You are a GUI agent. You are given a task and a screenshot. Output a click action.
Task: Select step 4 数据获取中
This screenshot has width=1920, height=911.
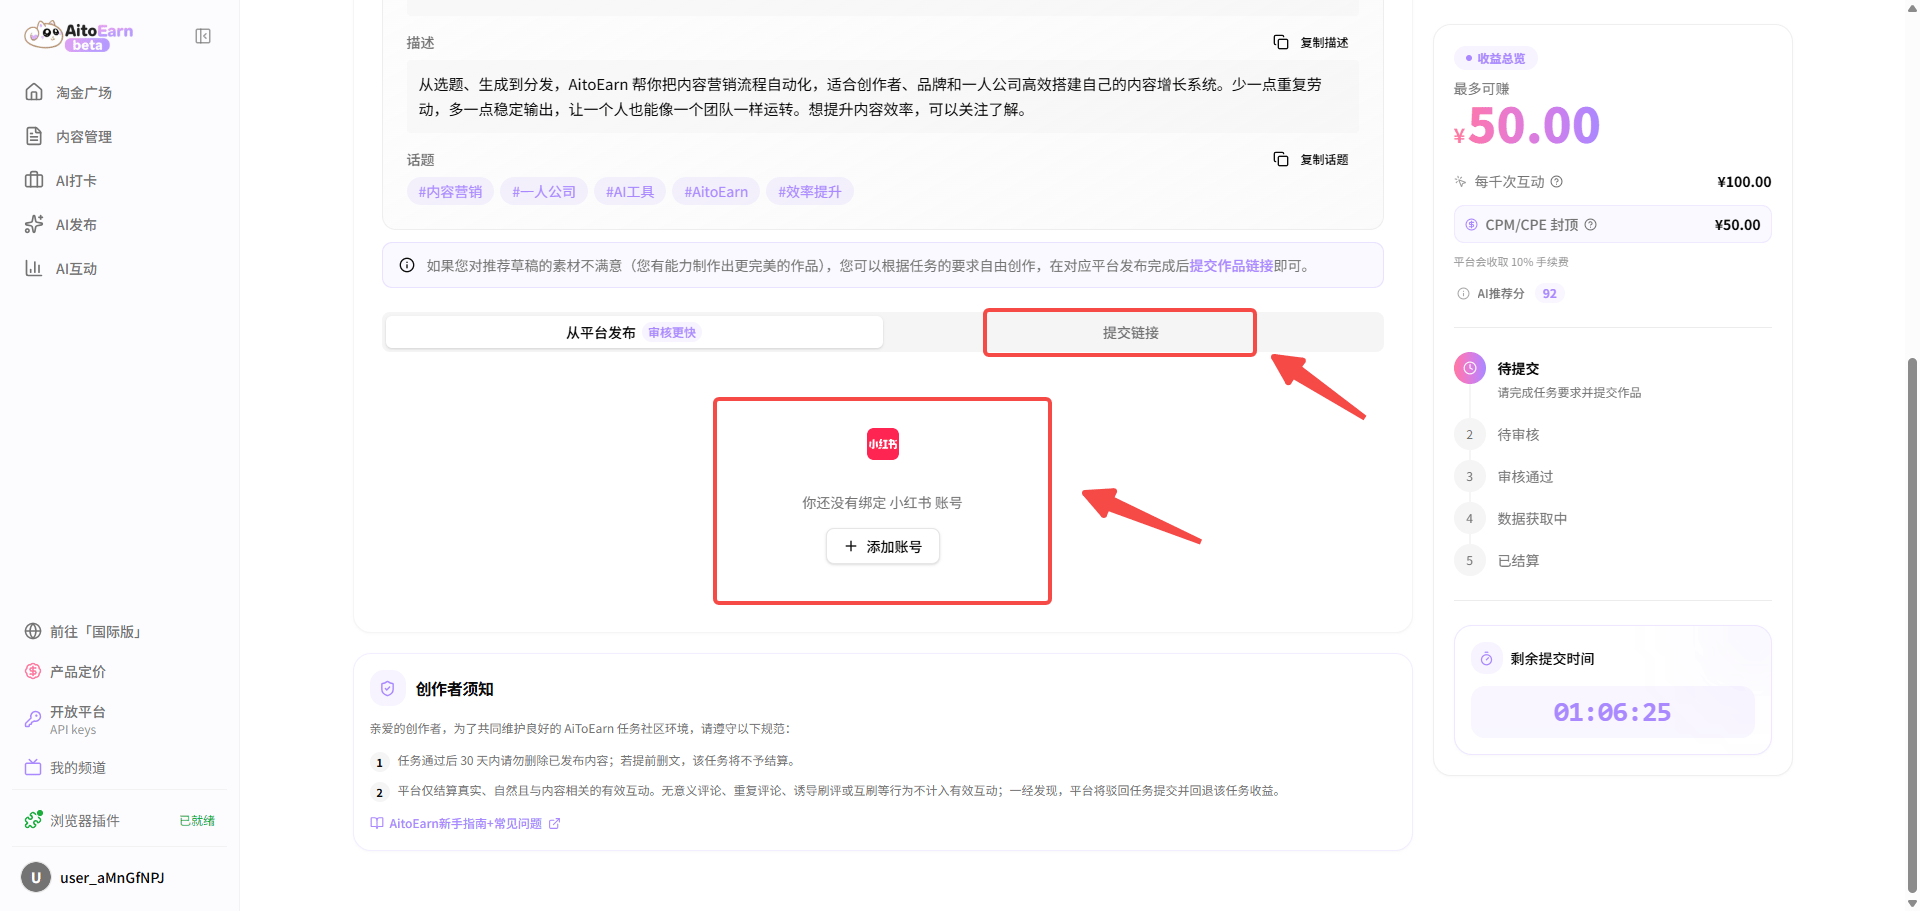[1532, 518]
